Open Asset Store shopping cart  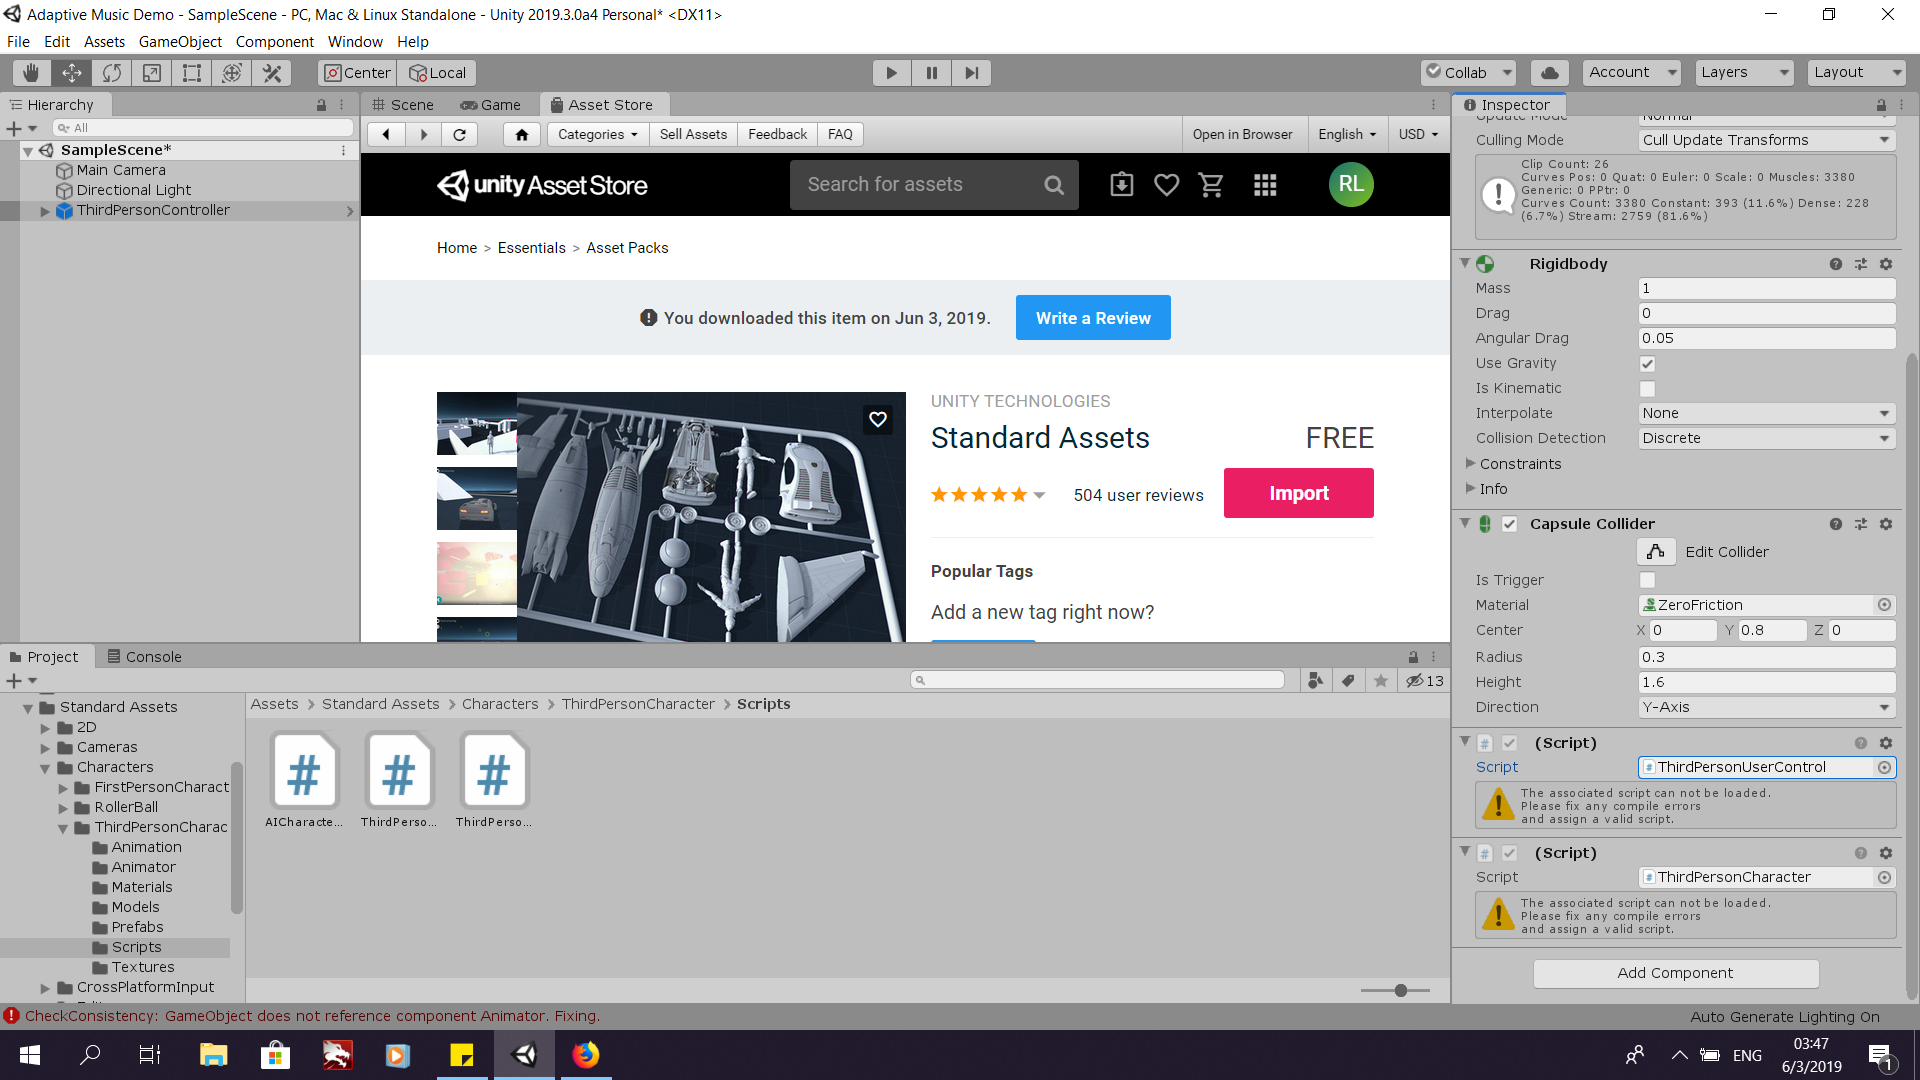tap(1211, 185)
